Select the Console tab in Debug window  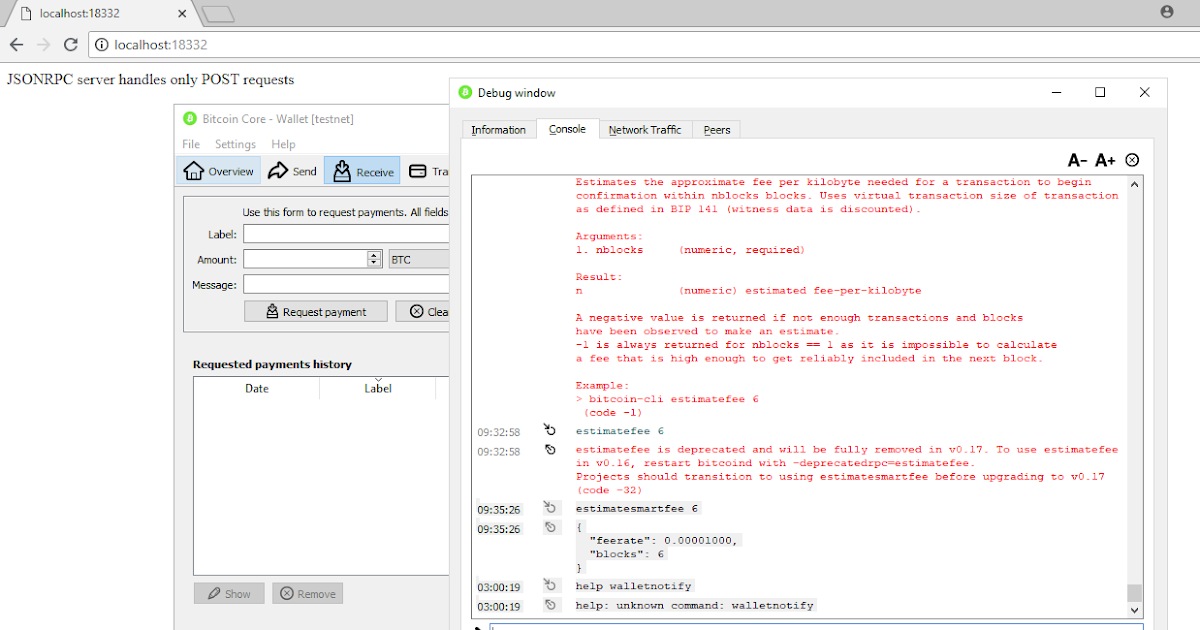(x=567, y=129)
